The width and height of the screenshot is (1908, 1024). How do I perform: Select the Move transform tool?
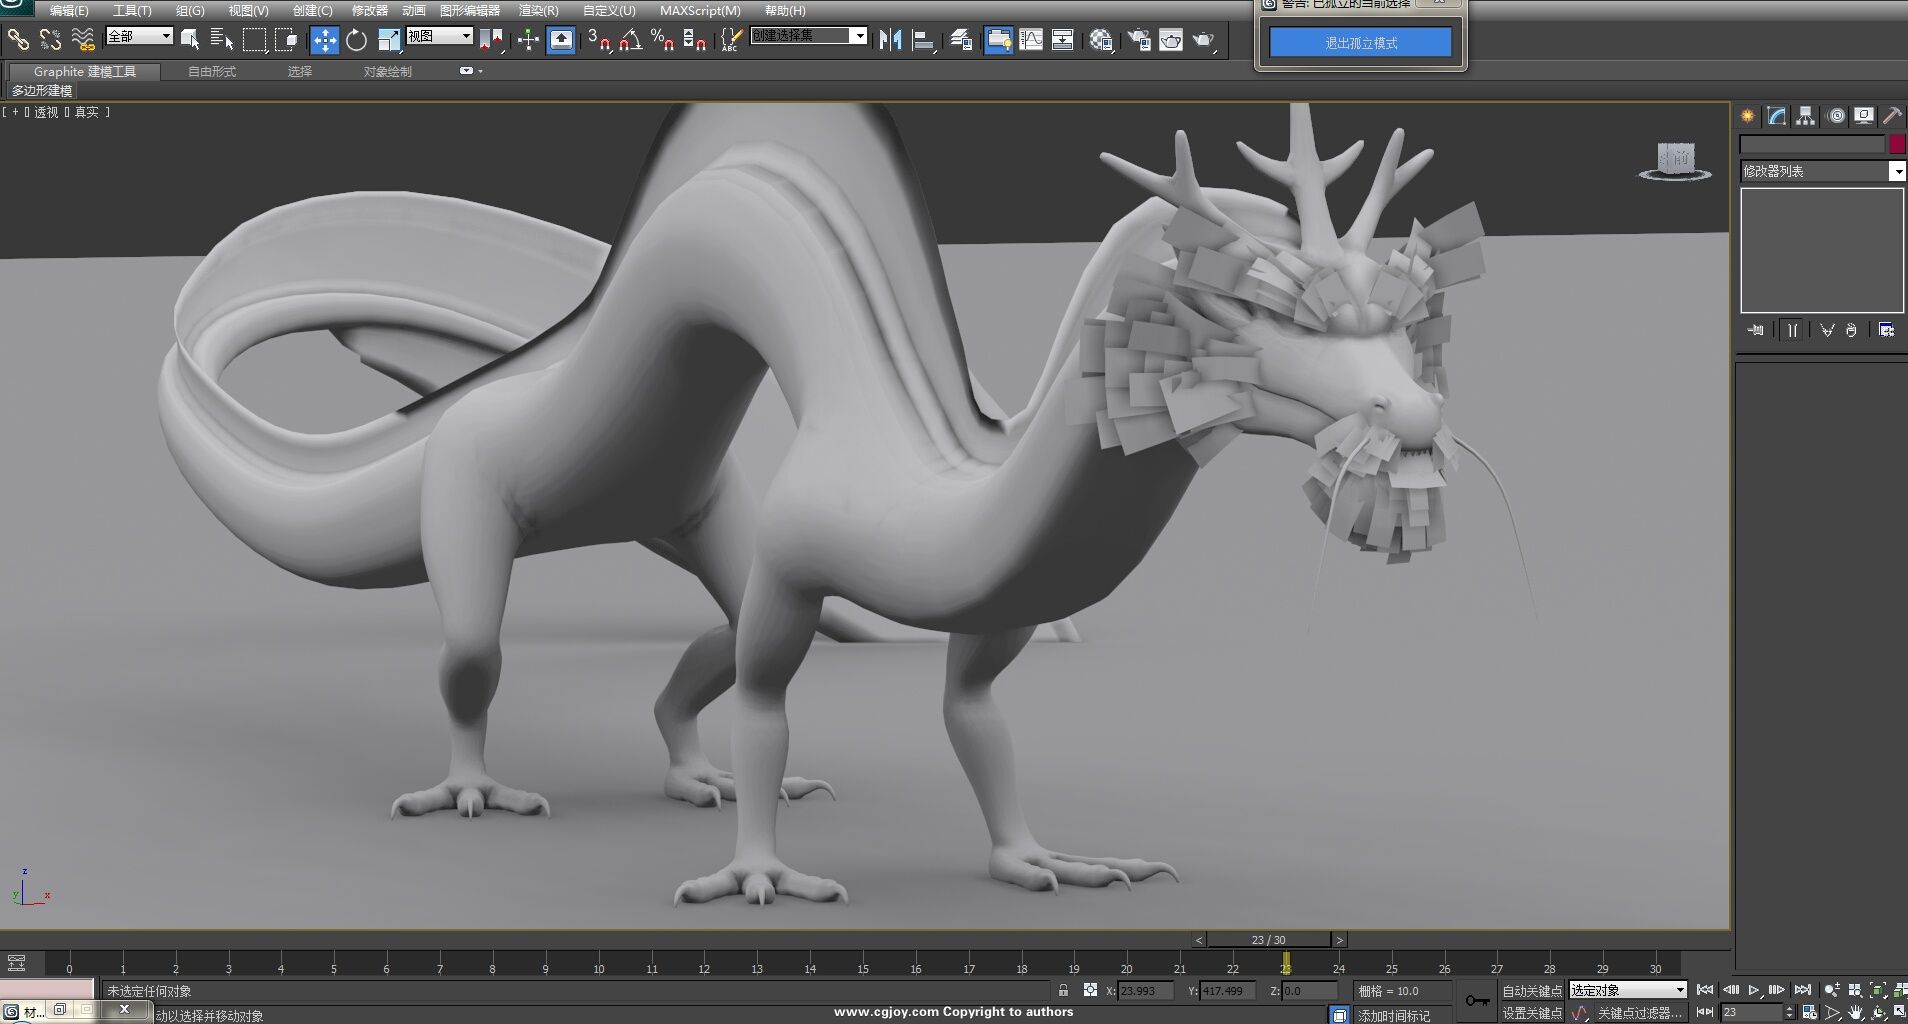325,40
